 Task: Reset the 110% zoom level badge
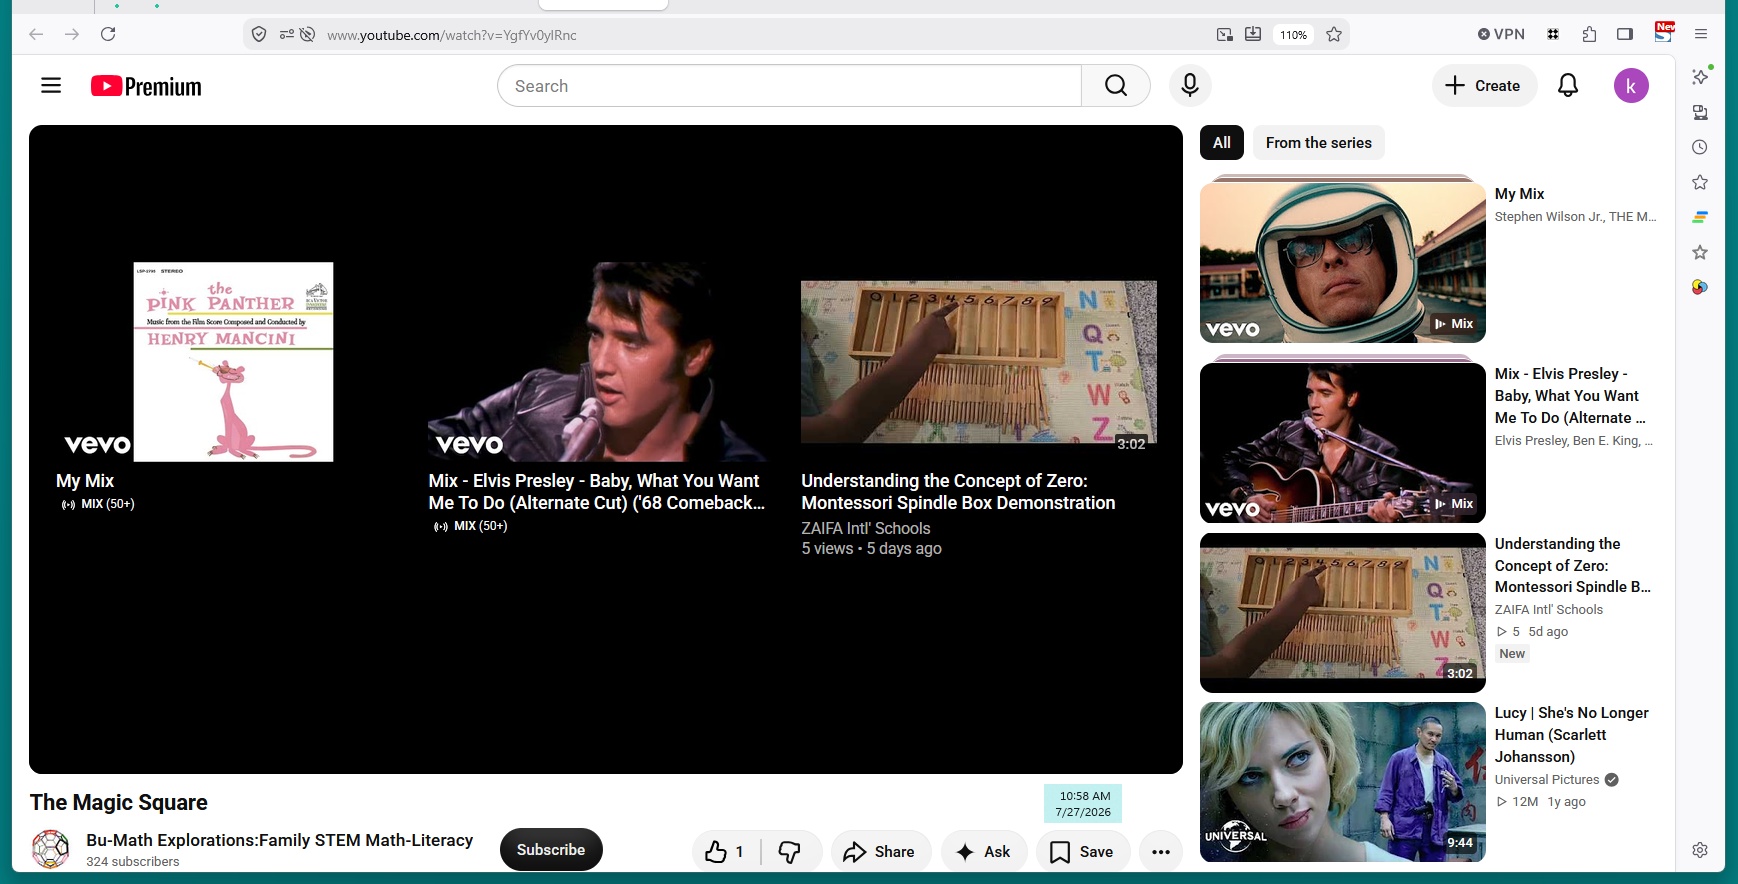1294,35
